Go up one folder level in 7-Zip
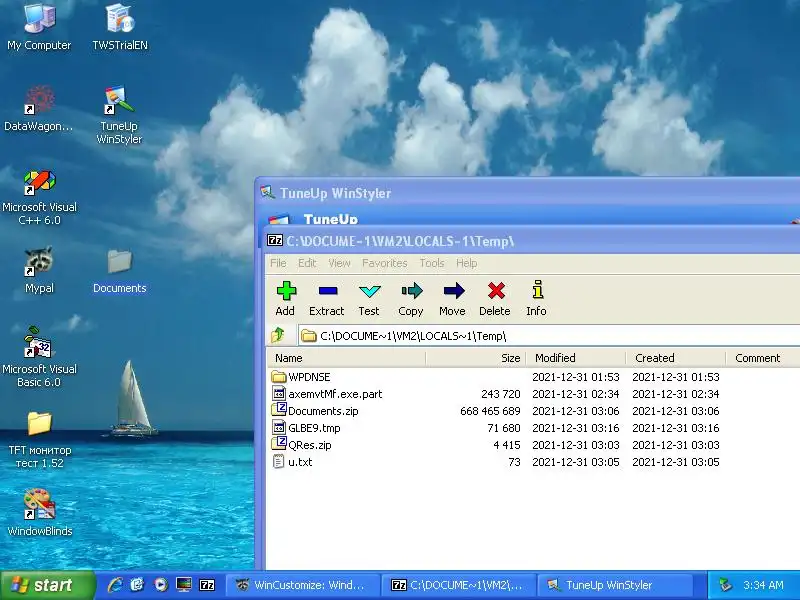Image resolution: width=800 pixels, height=600 pixels. [x=278, y=335]
